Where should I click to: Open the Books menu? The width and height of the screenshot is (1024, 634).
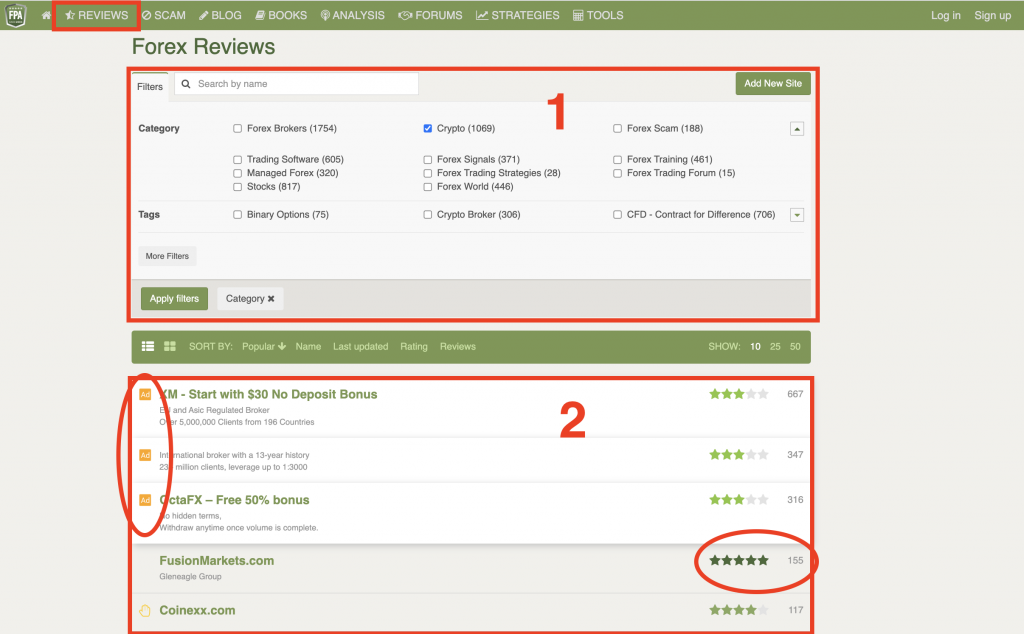(x=281, y=15)
